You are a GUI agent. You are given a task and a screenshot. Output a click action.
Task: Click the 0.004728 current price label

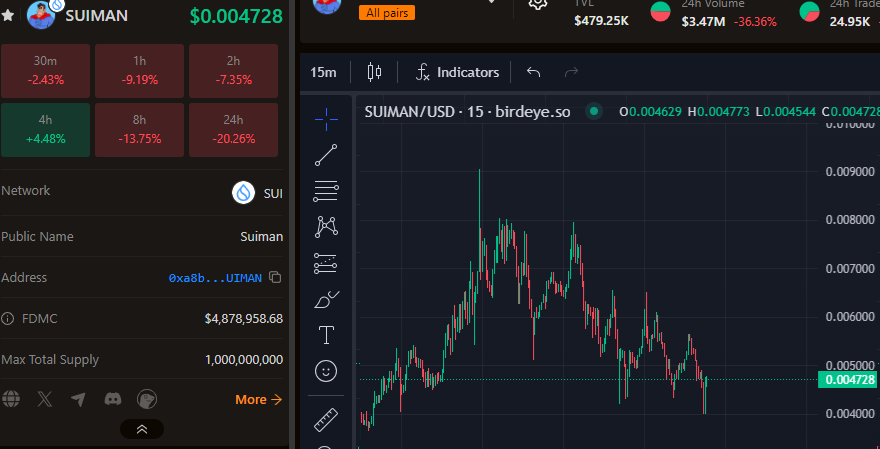849,380
